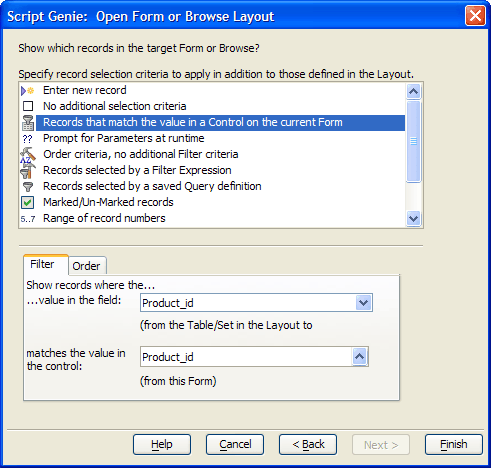The width and height of the screenshot is (491, 468).
Task: Cancel the Script Genie dialog
Action: point(235,445)
